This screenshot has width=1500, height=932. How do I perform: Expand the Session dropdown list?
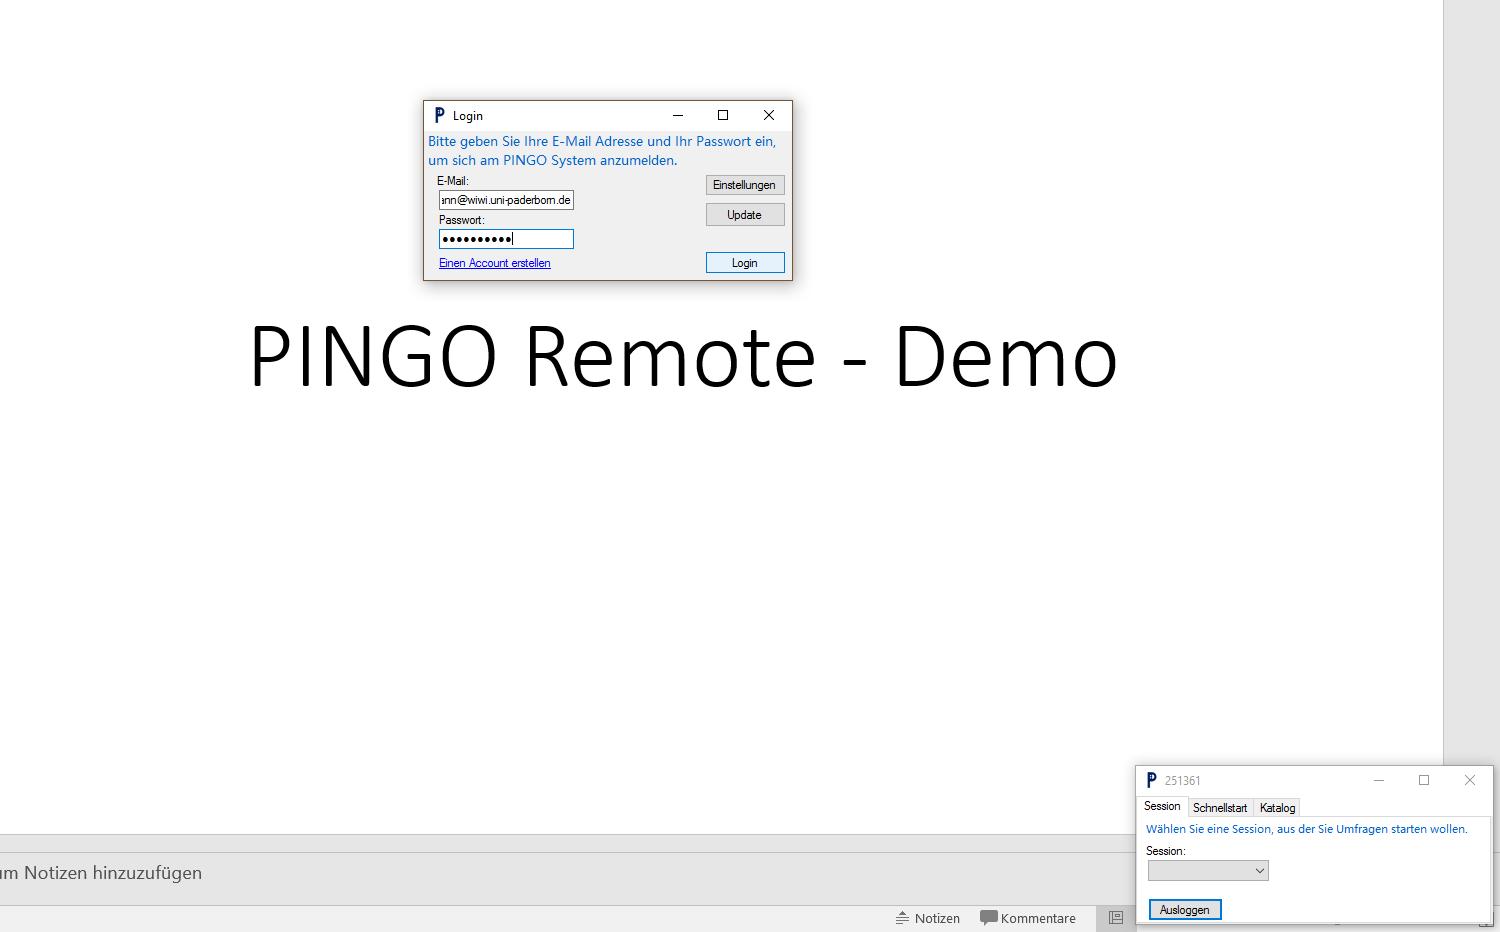pyautogui.click(x=1259, y=871)
